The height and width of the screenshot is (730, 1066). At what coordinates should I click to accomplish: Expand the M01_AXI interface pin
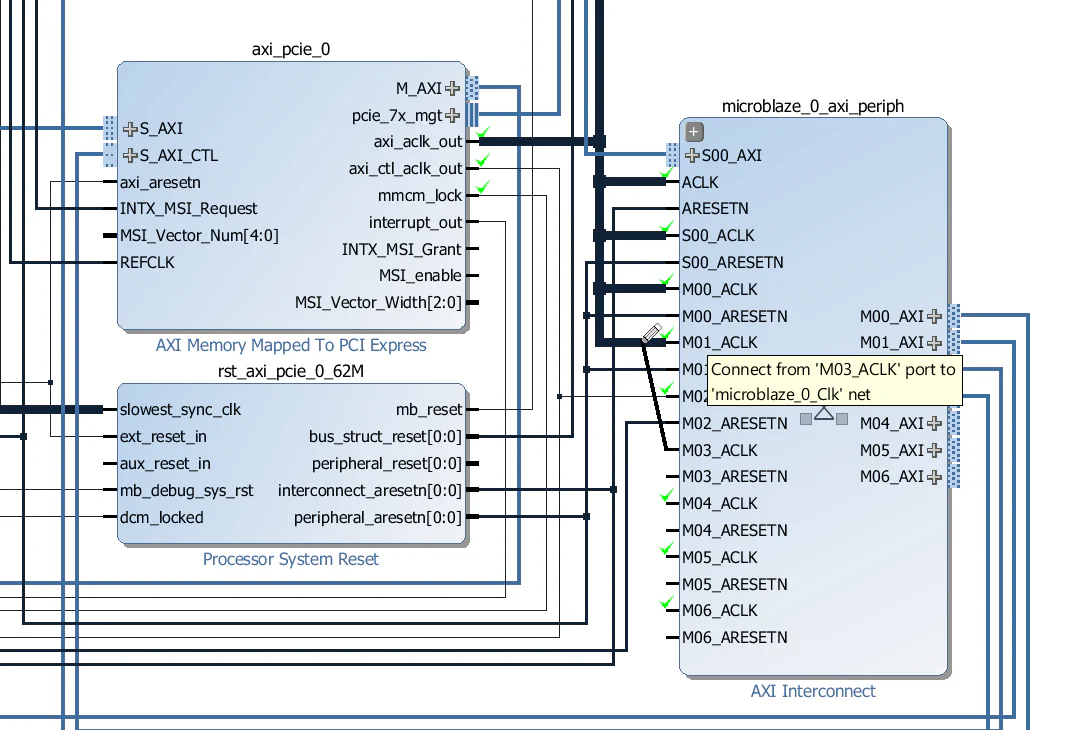pos(935,342)
